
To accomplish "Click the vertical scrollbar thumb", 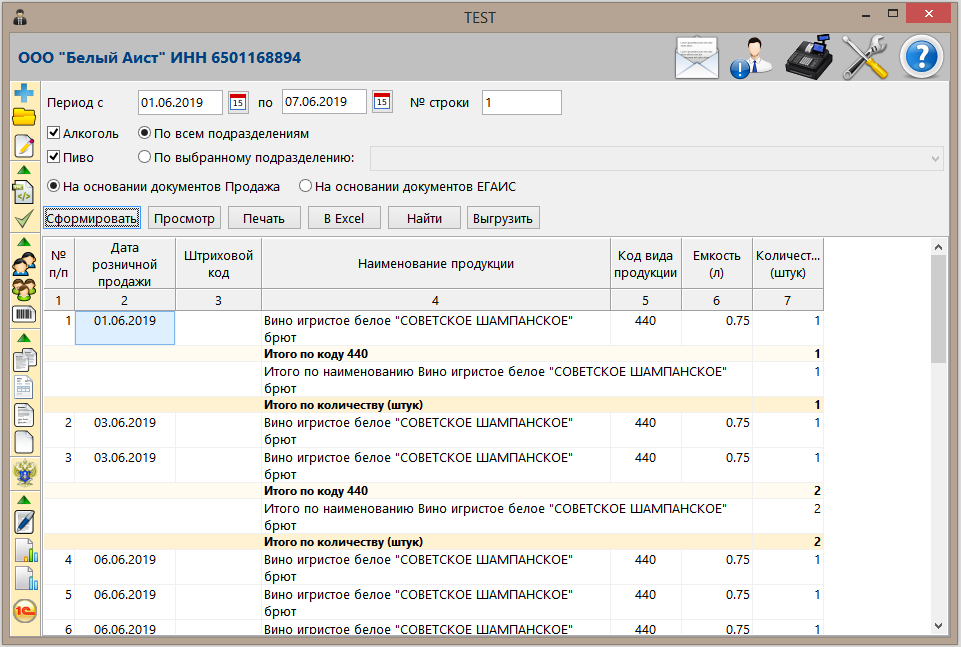I will (x=938, y=309).
